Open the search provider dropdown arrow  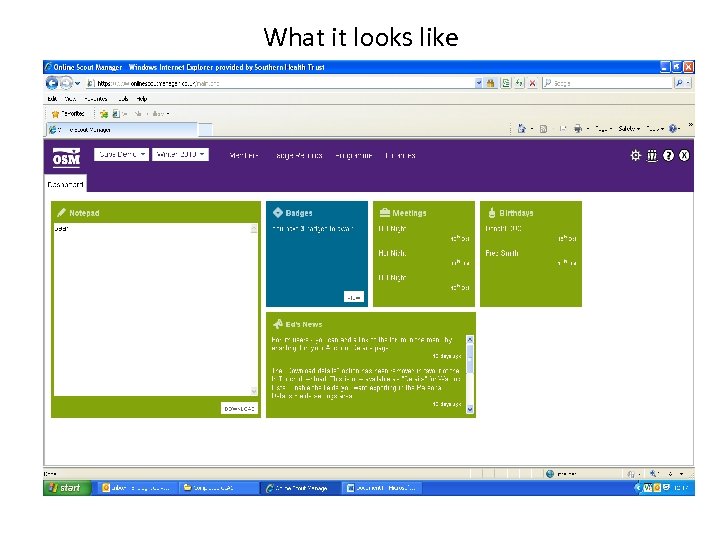point(687,83)
